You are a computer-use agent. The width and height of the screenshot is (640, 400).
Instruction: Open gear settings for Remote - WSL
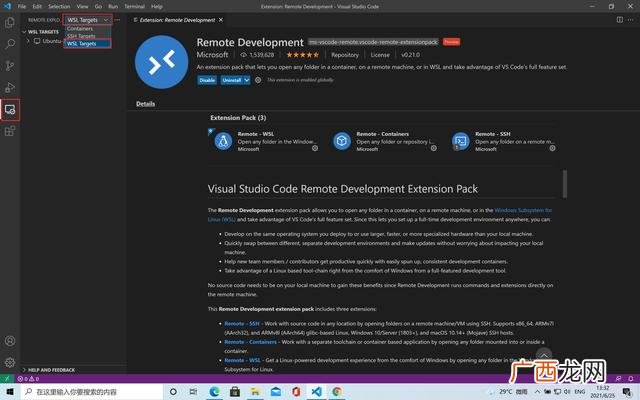[315, 149]
